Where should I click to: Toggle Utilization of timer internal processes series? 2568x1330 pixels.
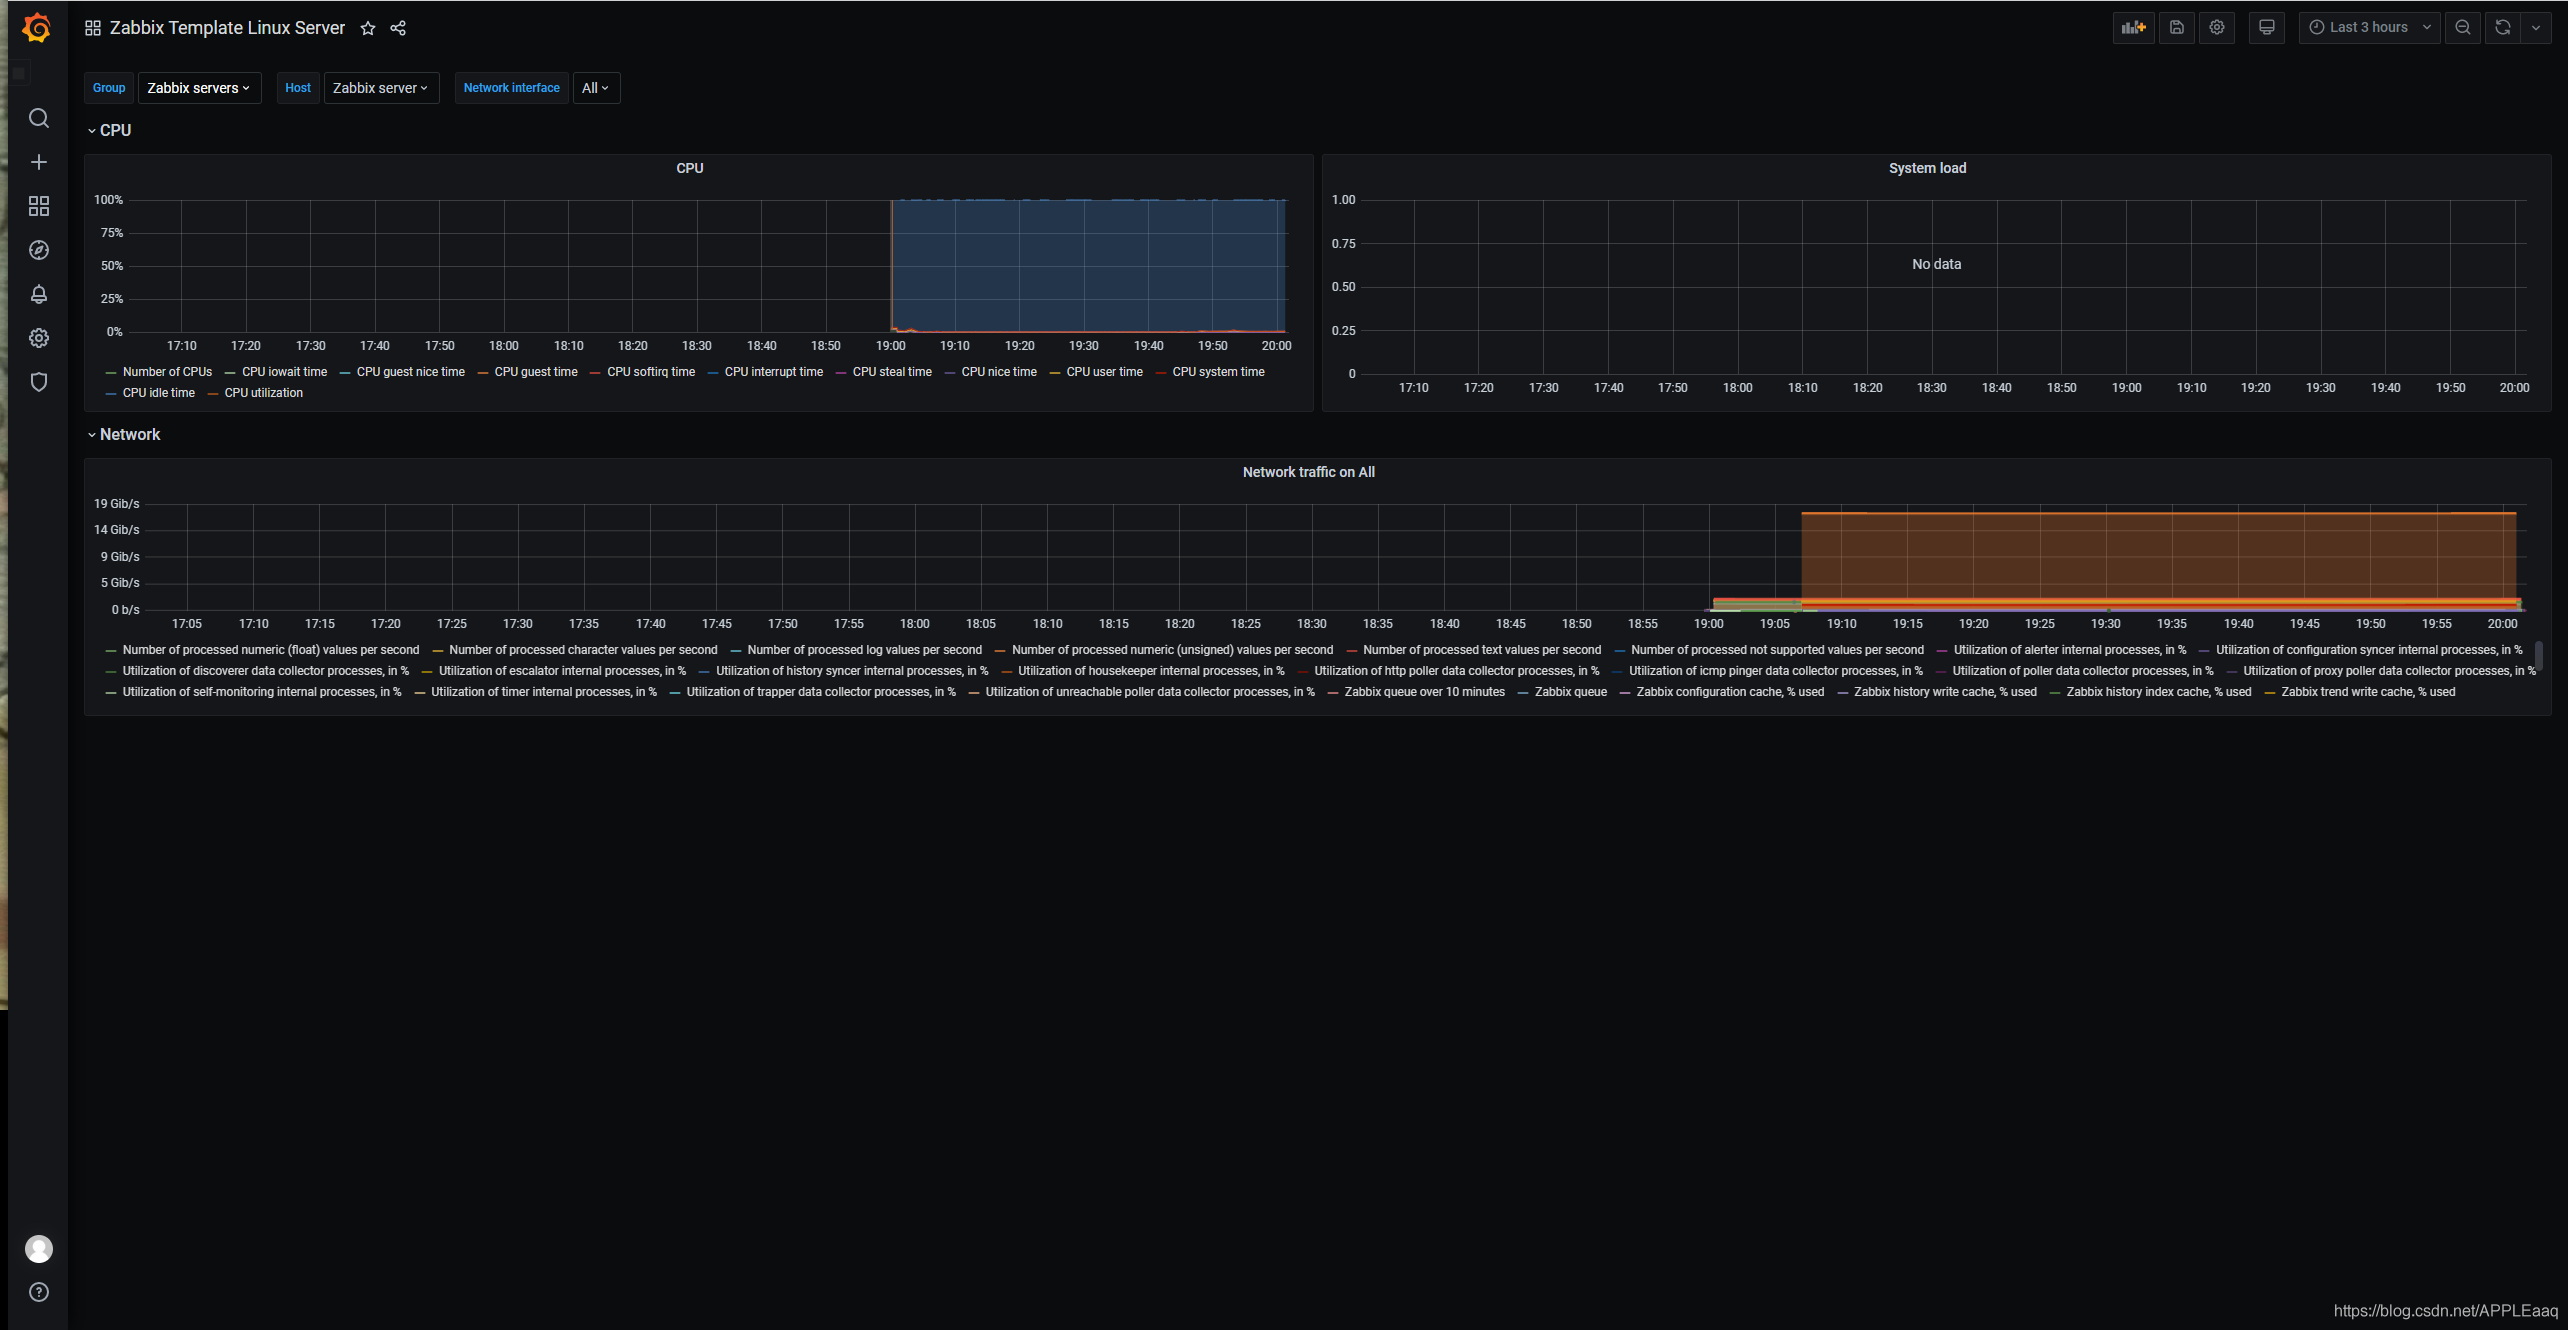[544, 692]
